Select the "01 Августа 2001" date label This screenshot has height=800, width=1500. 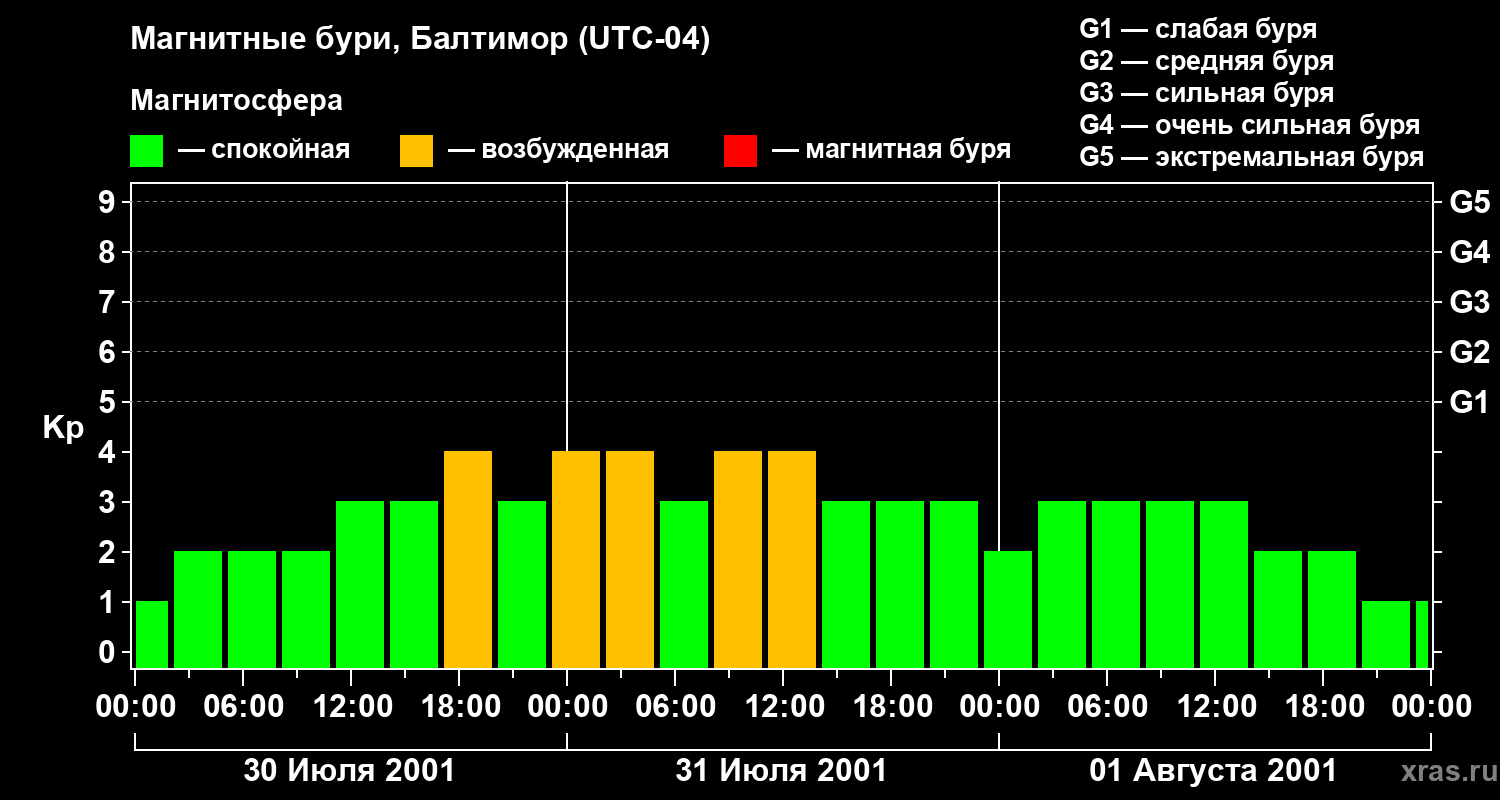pyautogui.click(x=1213, y=771)
